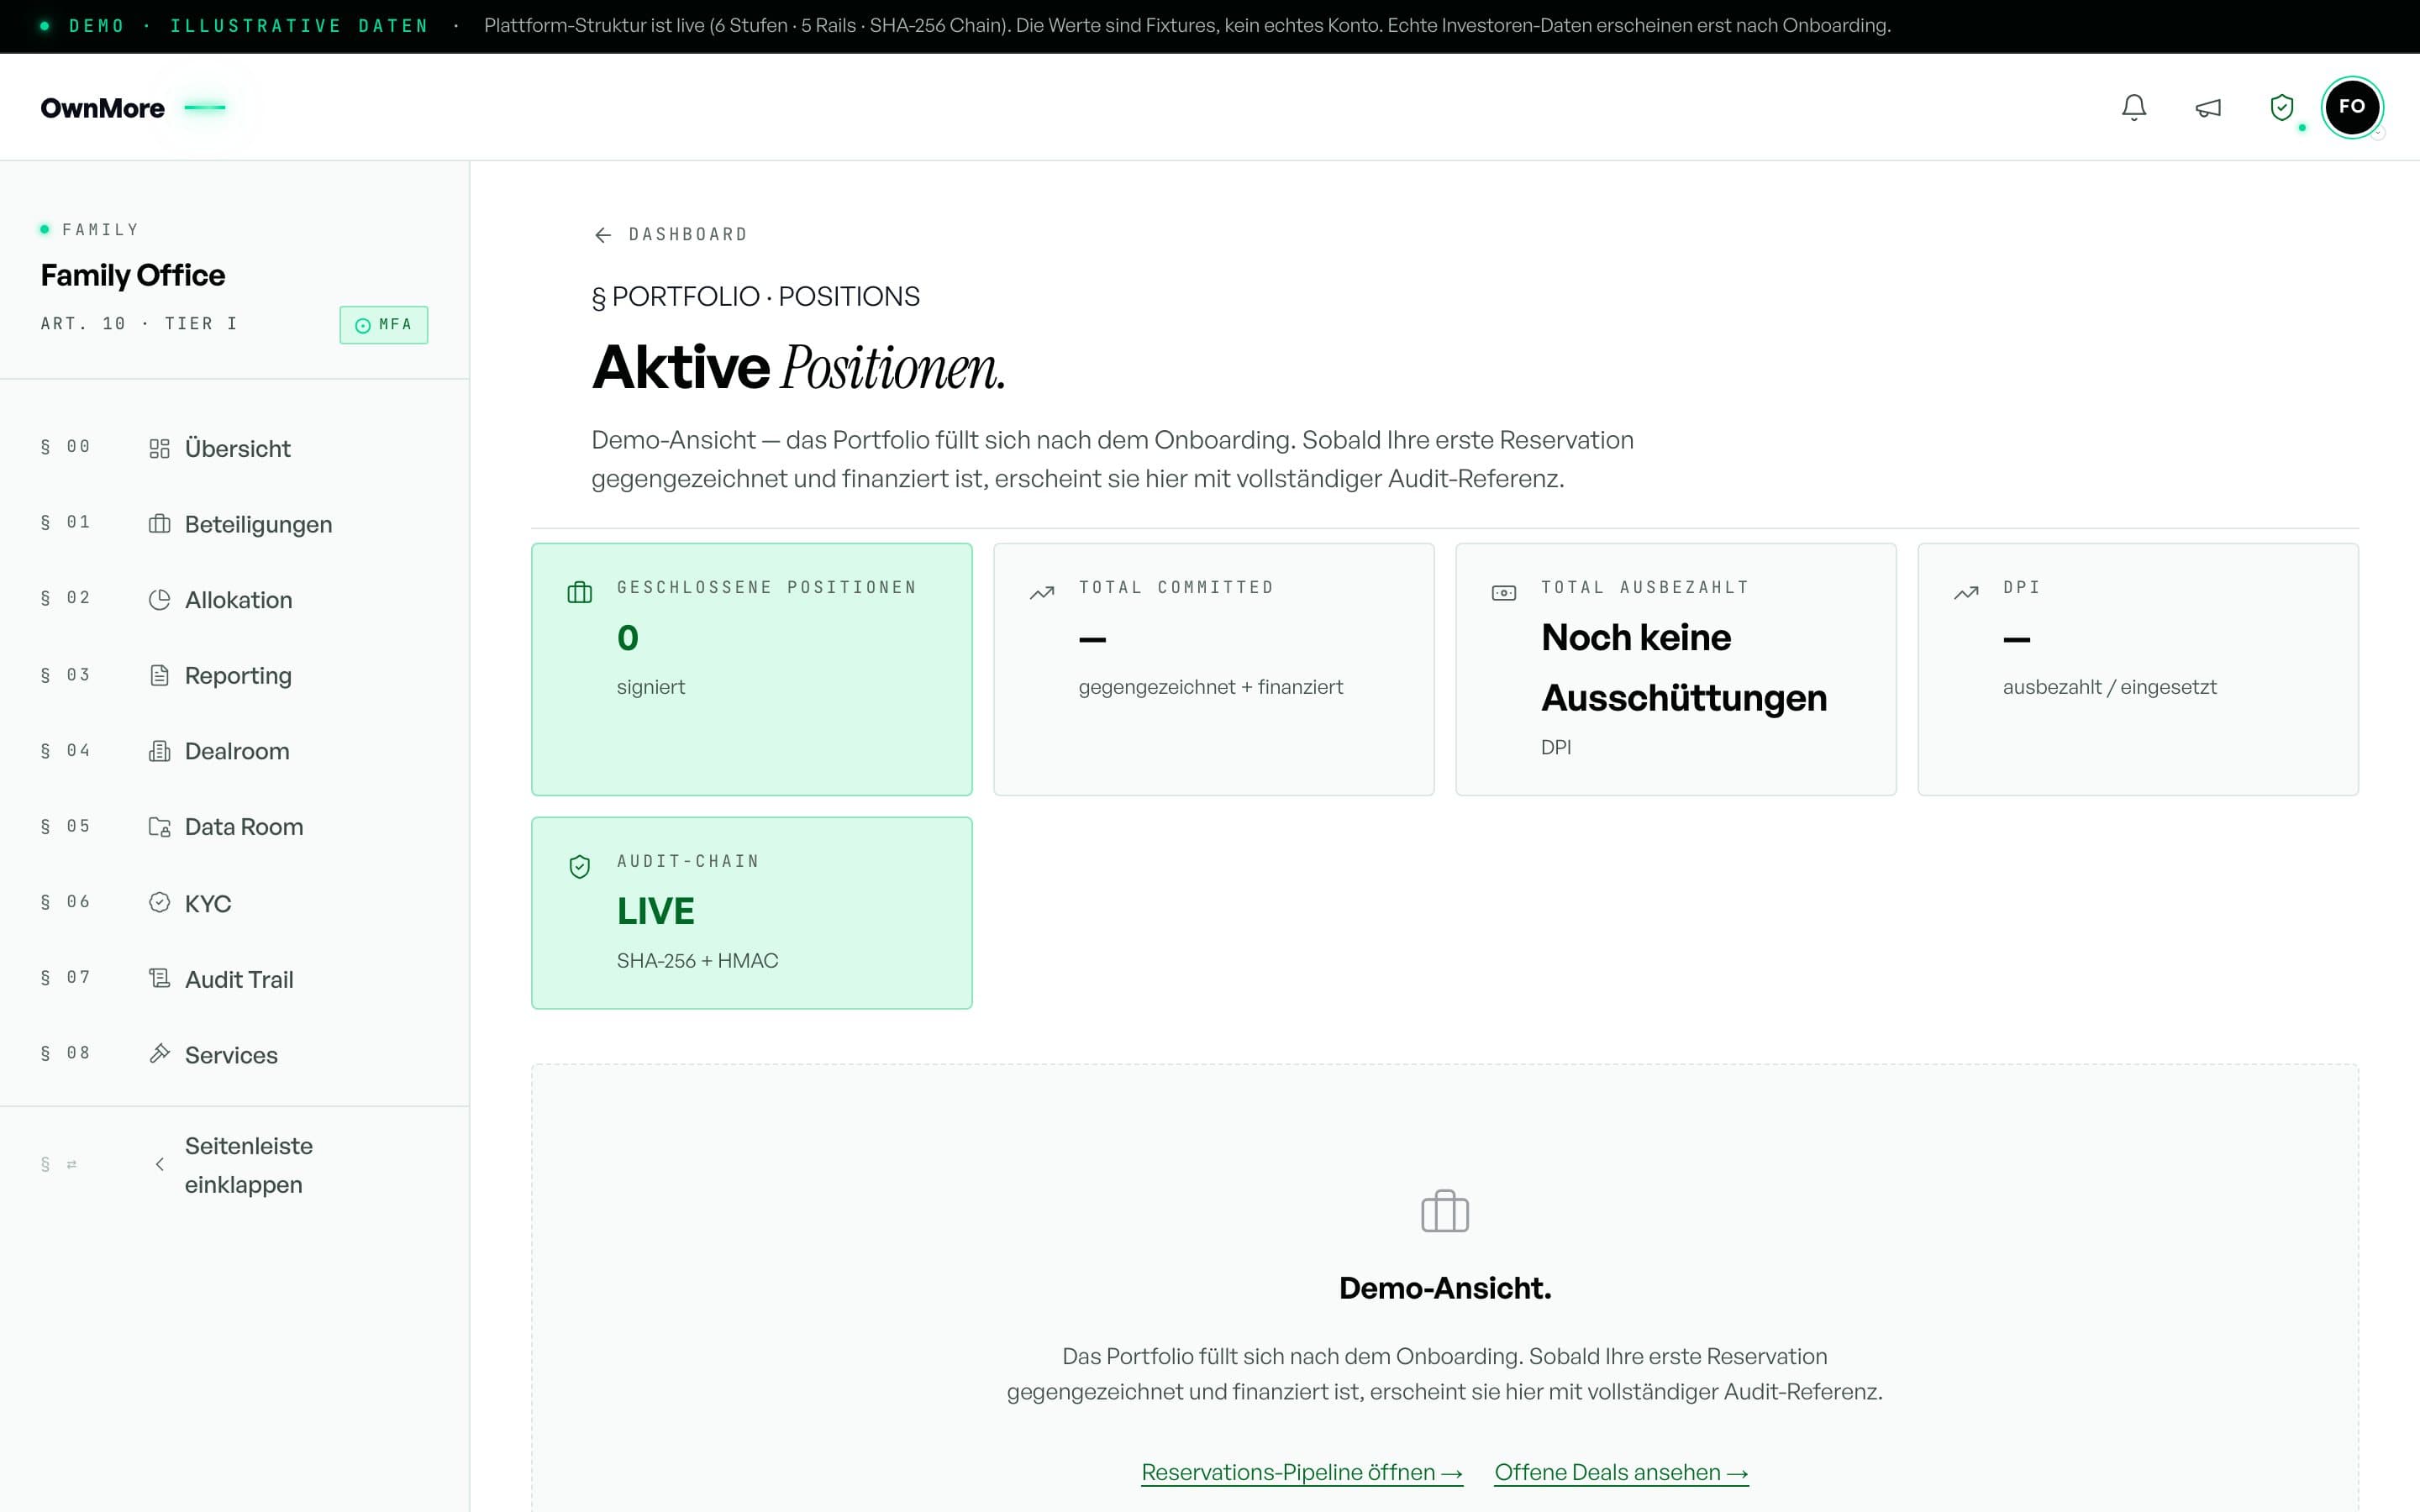
Task: Open Data Room menu item
Action: [x=244, y=827]
